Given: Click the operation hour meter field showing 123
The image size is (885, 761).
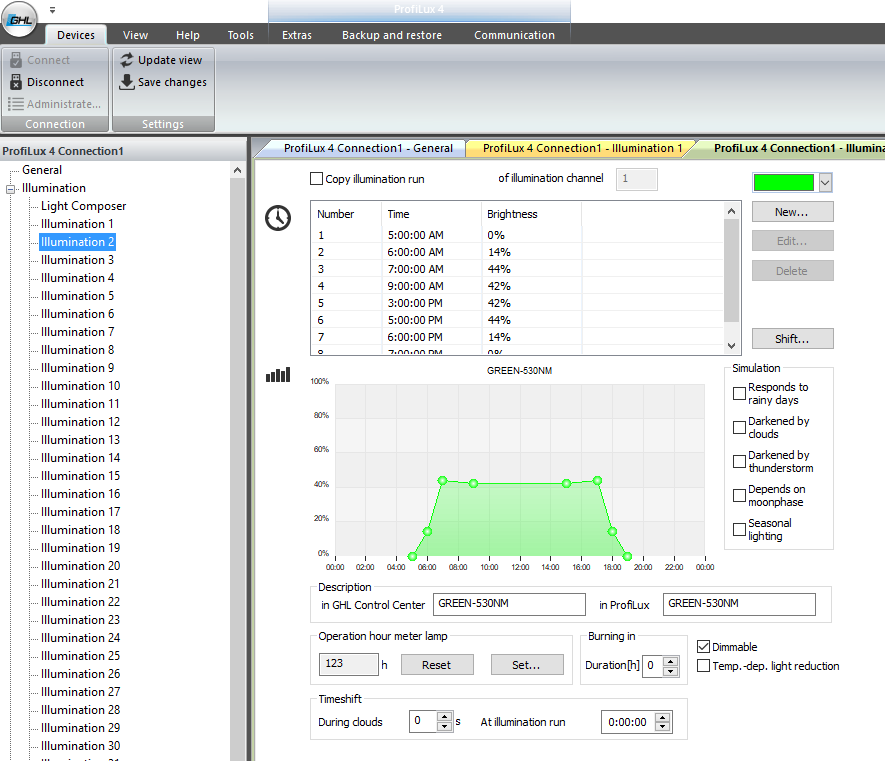Looking at the screenshot, I should pyautogui.click(x=349, y=664).
